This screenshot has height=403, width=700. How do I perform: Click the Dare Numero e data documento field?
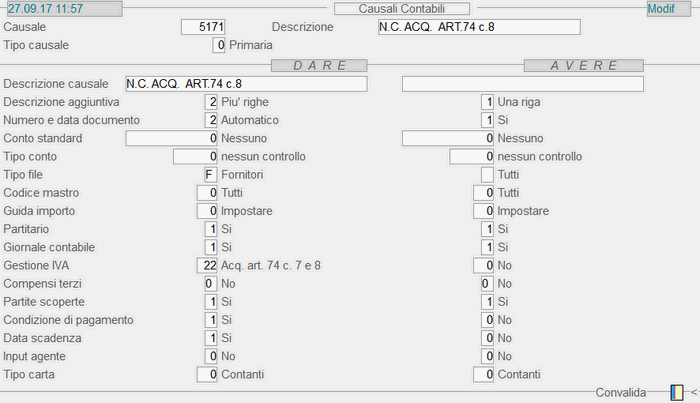(x=208, y=120)
